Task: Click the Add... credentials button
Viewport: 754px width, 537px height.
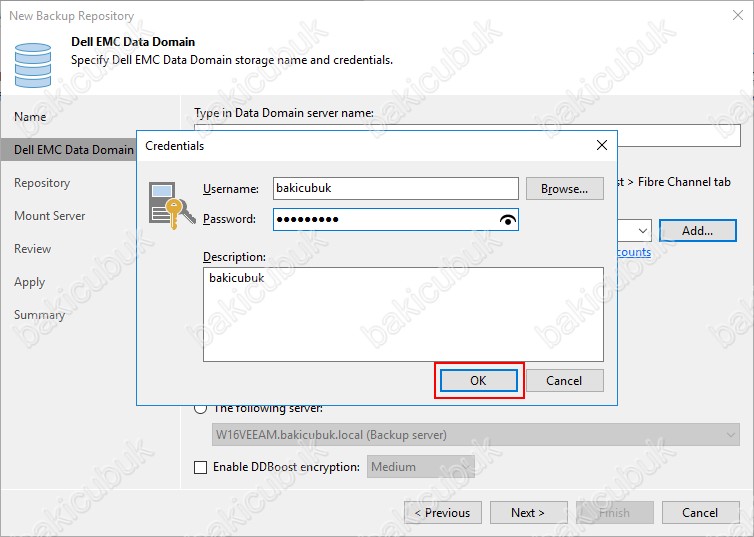Action: point(697,231)
